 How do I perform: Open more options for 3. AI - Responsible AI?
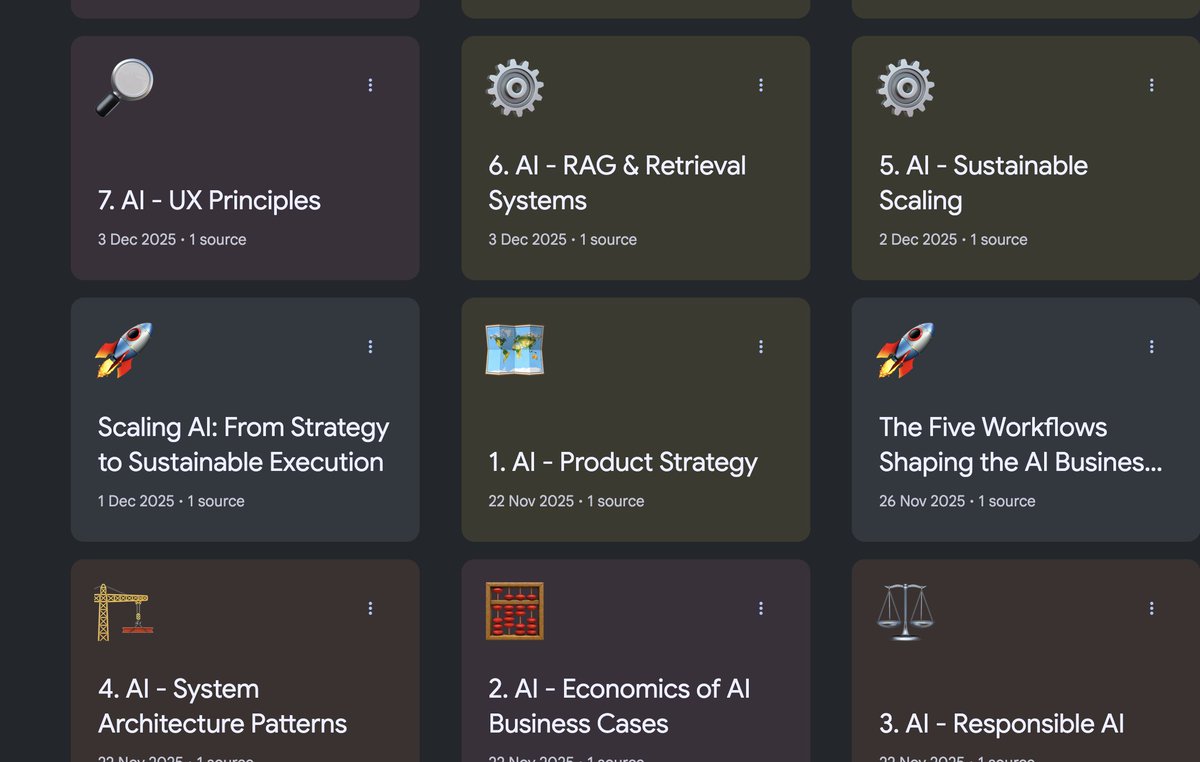tap(1152, 608)
